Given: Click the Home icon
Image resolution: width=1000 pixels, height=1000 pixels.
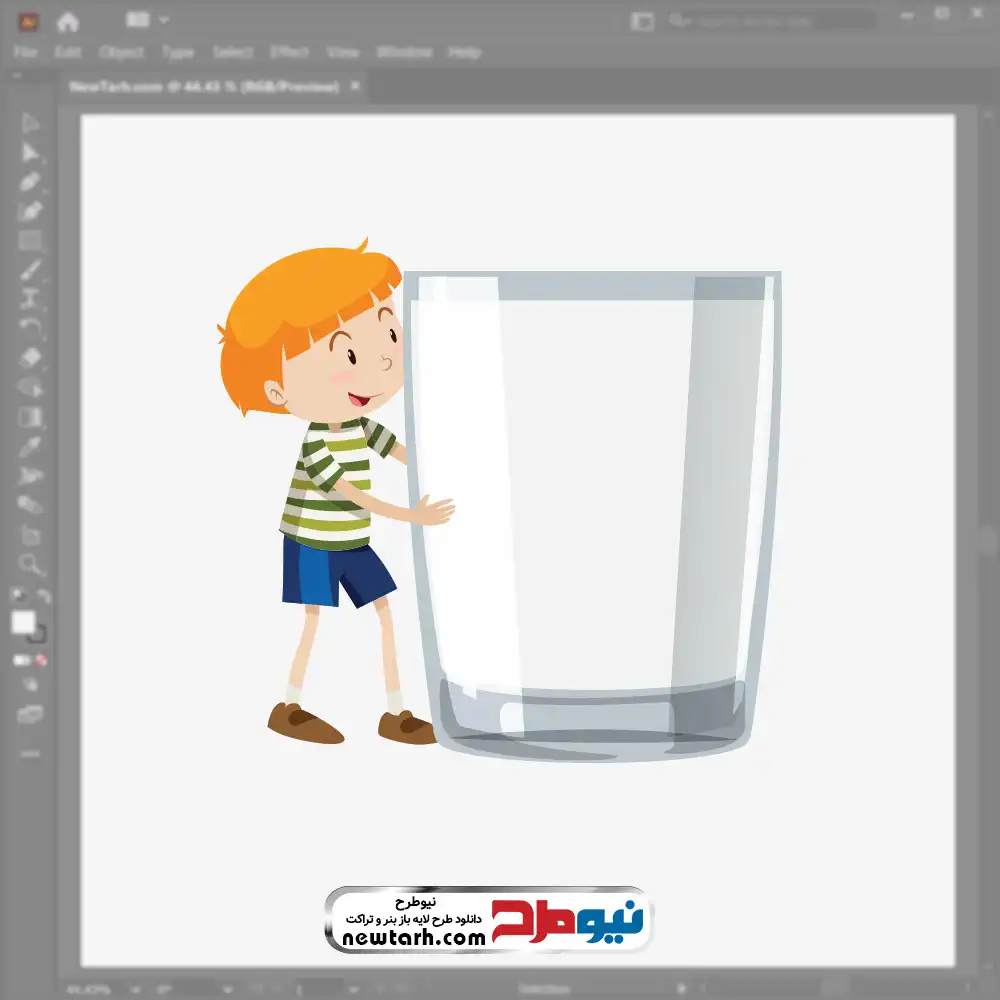Looking at the screenshot, I should (x=67, y=21).
